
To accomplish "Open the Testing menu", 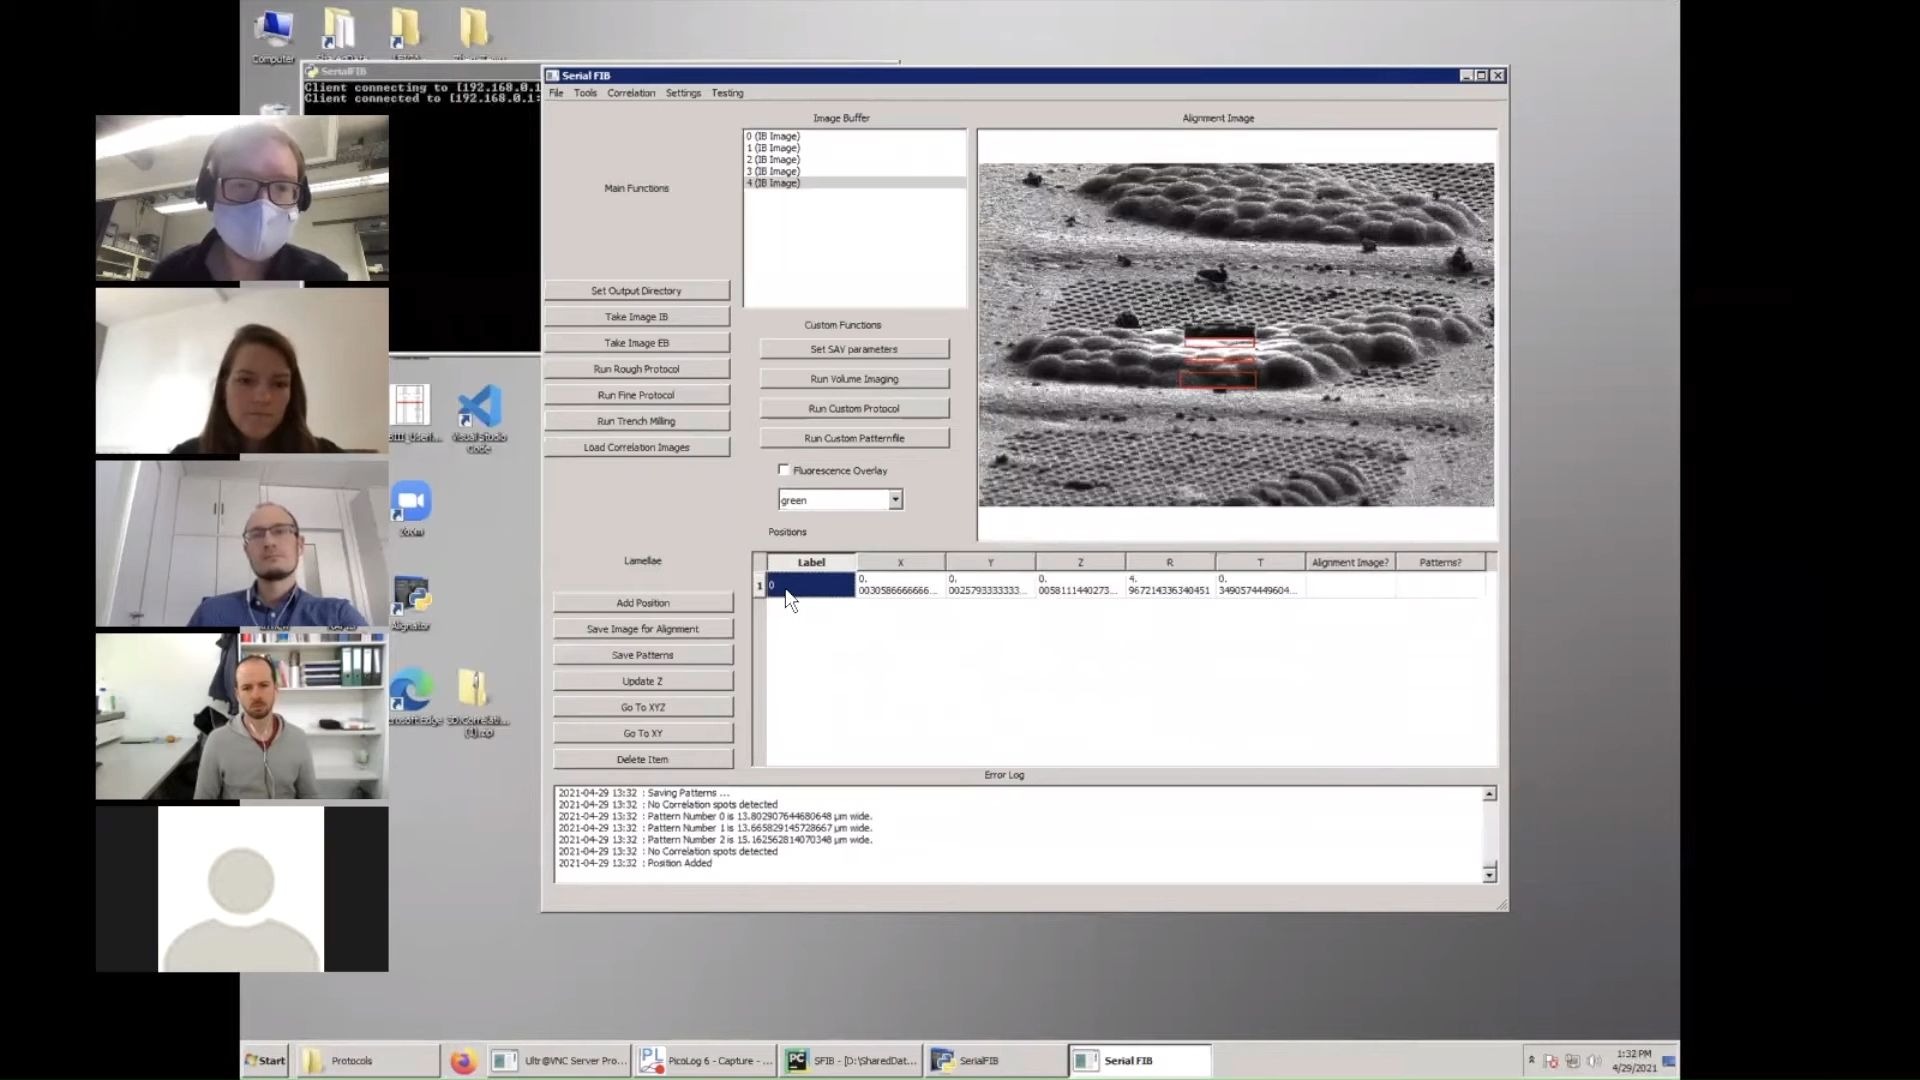I will click(x=727, y=93).
